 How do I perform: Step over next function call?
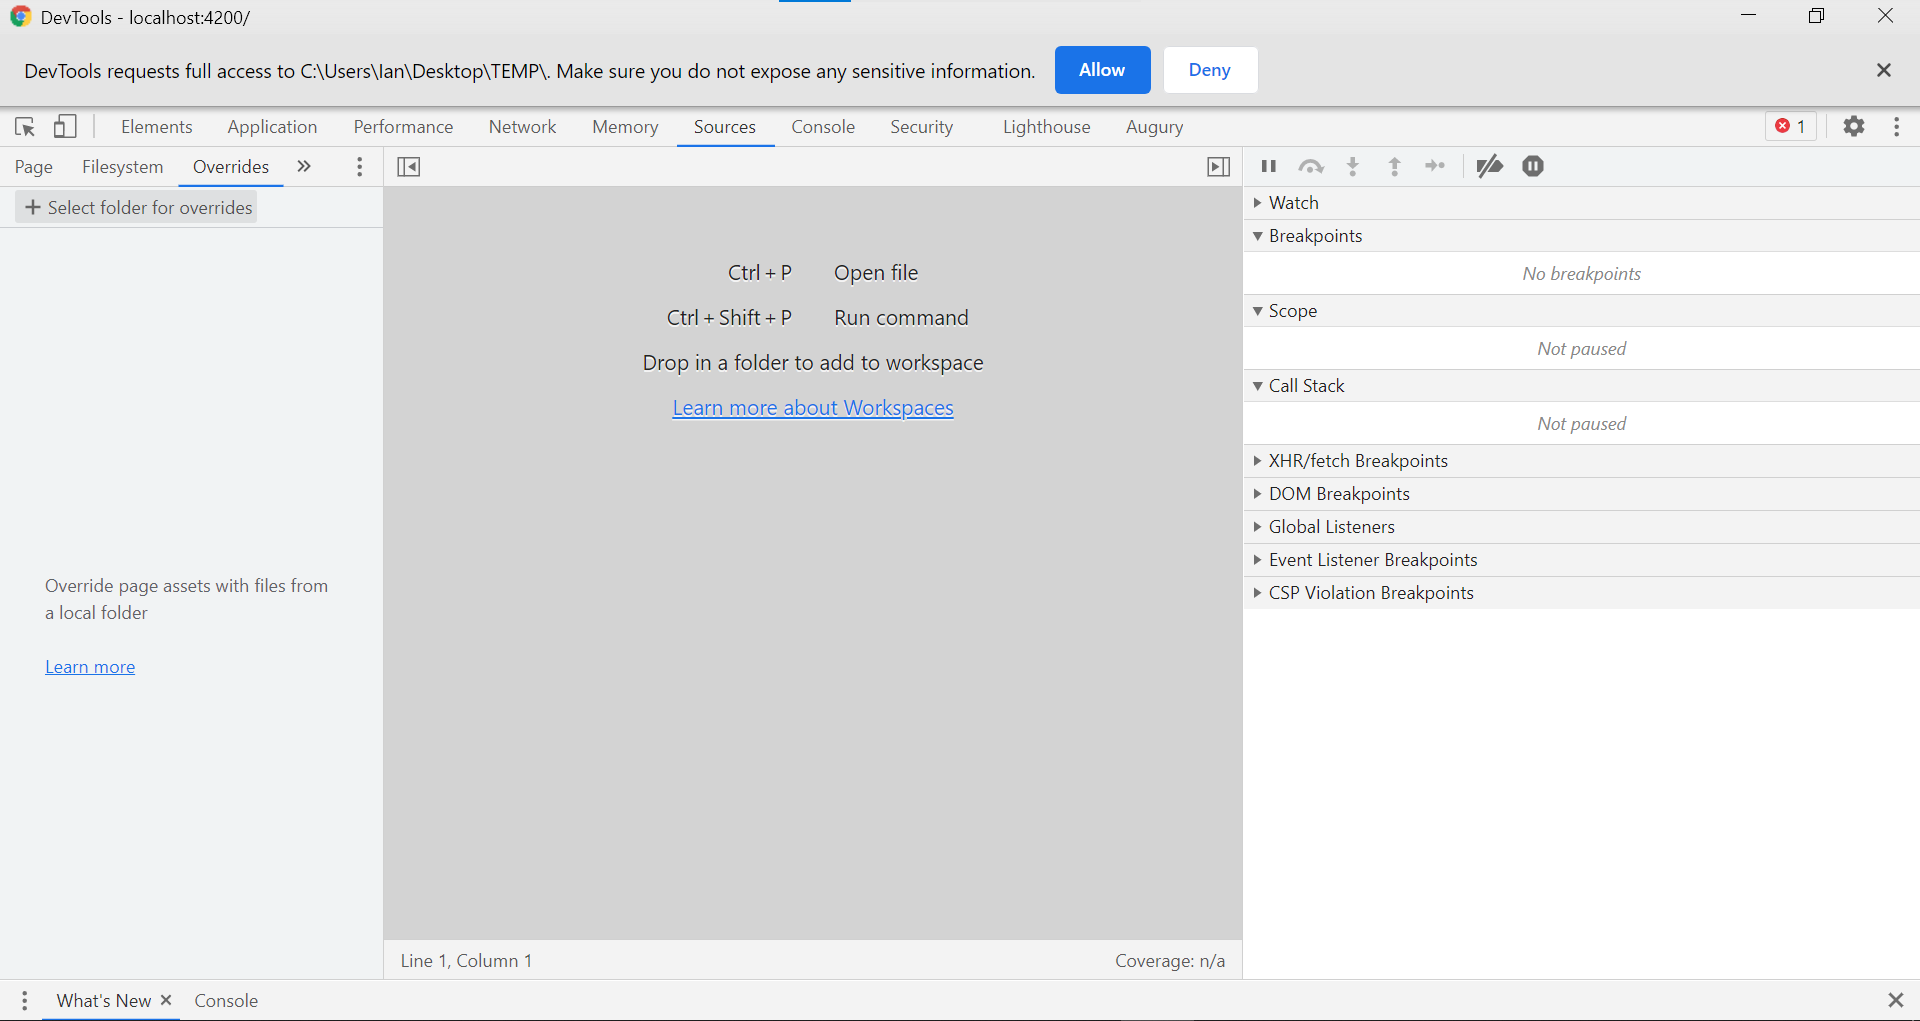1311,166
